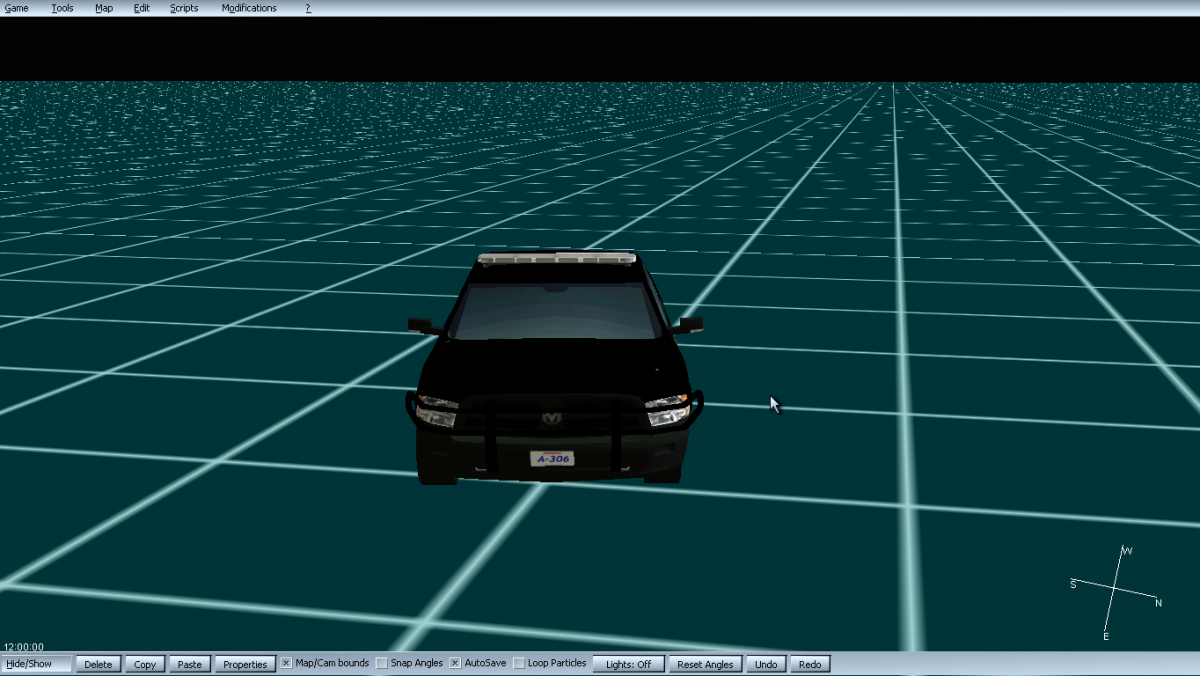Enable the Loop Particles checkbox
Viewport: 1200px width, 676px height.
519,663
